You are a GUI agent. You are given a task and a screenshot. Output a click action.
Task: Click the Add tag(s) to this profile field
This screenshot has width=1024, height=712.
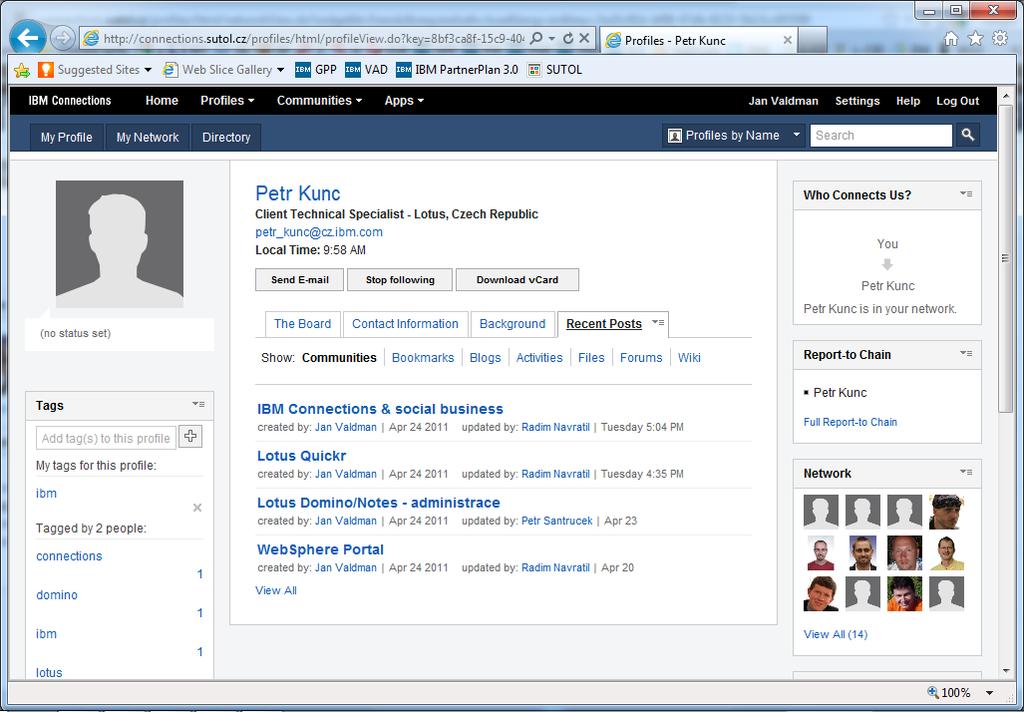106,438
